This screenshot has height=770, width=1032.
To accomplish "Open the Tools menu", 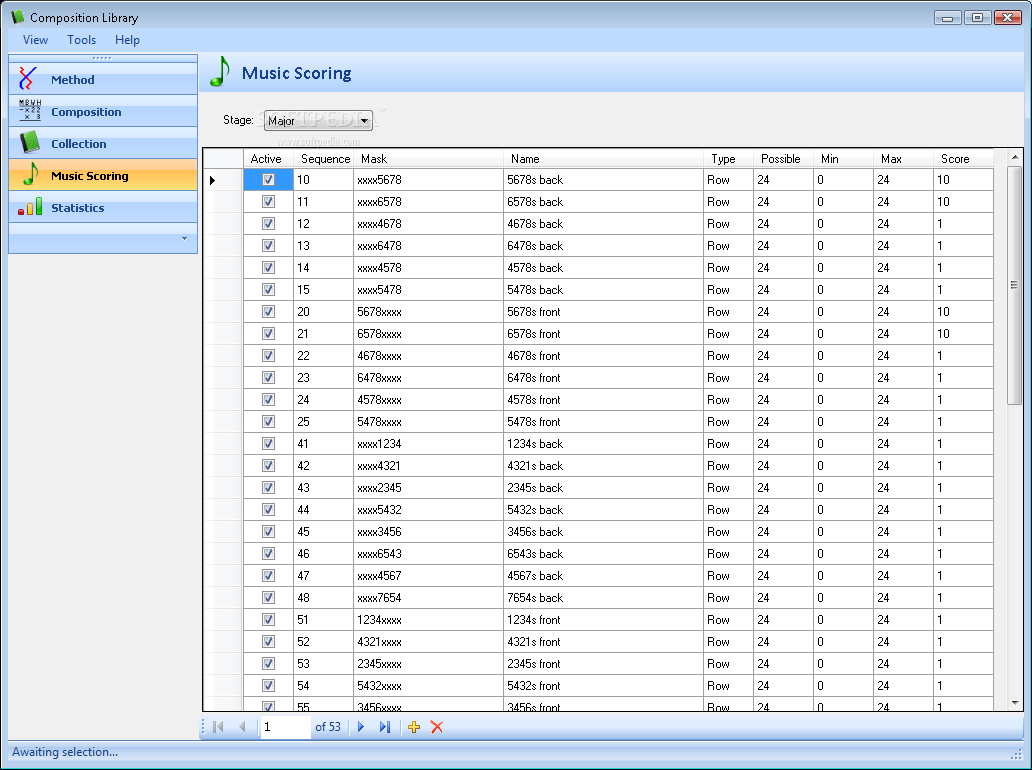I will 82,40.
